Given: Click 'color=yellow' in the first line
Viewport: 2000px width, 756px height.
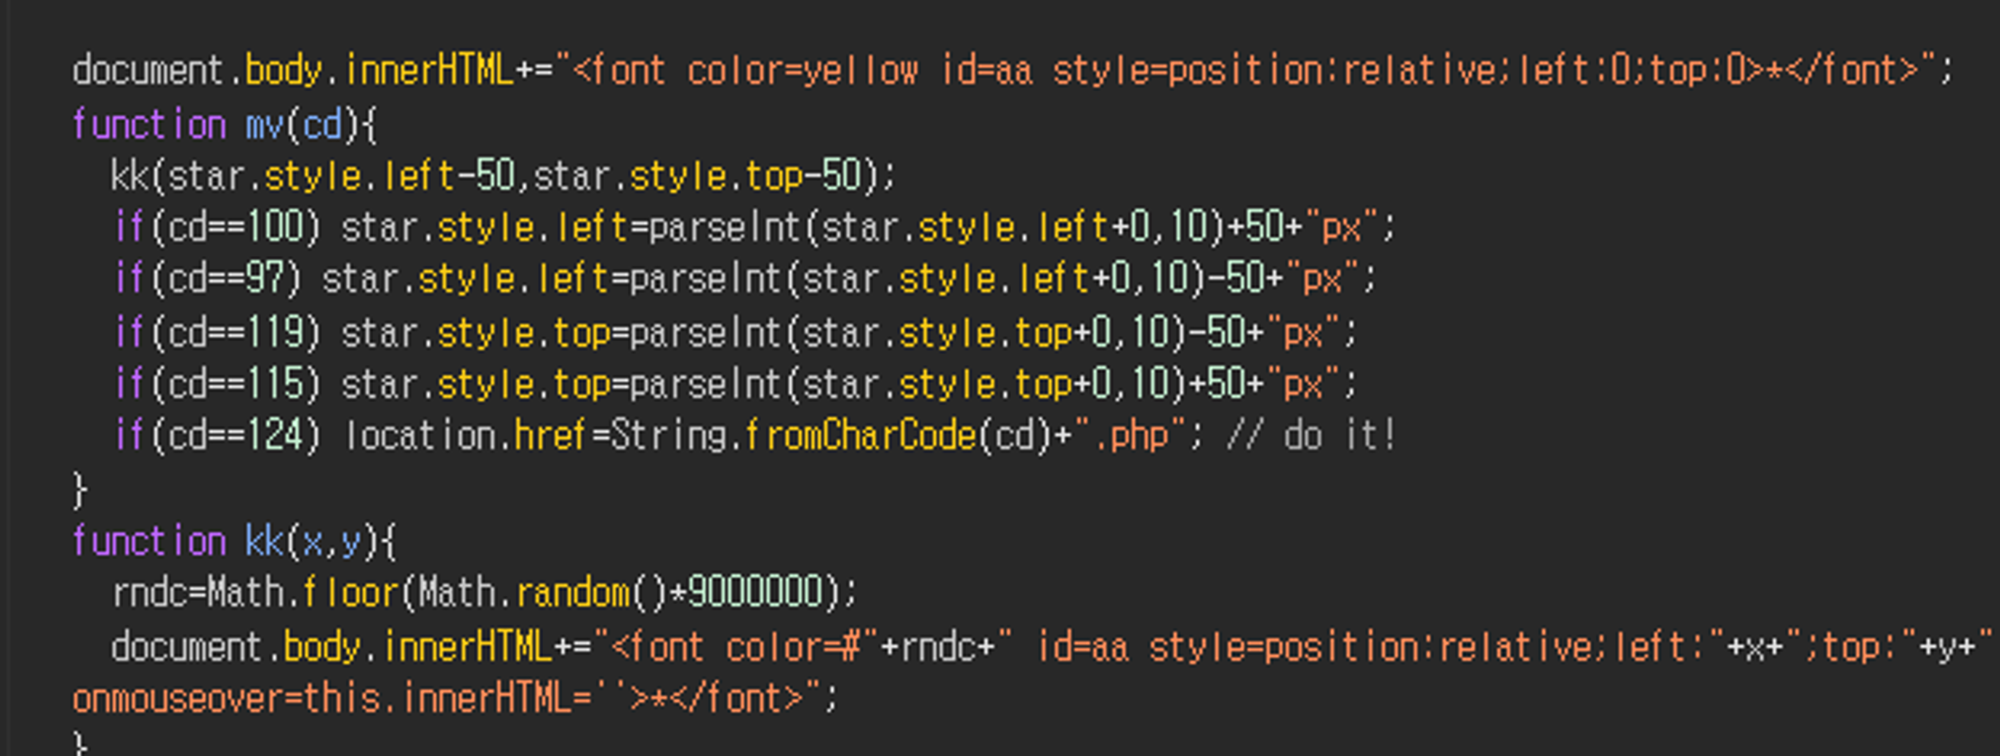Looking at the screenshot, I should (x=802, y=70).
